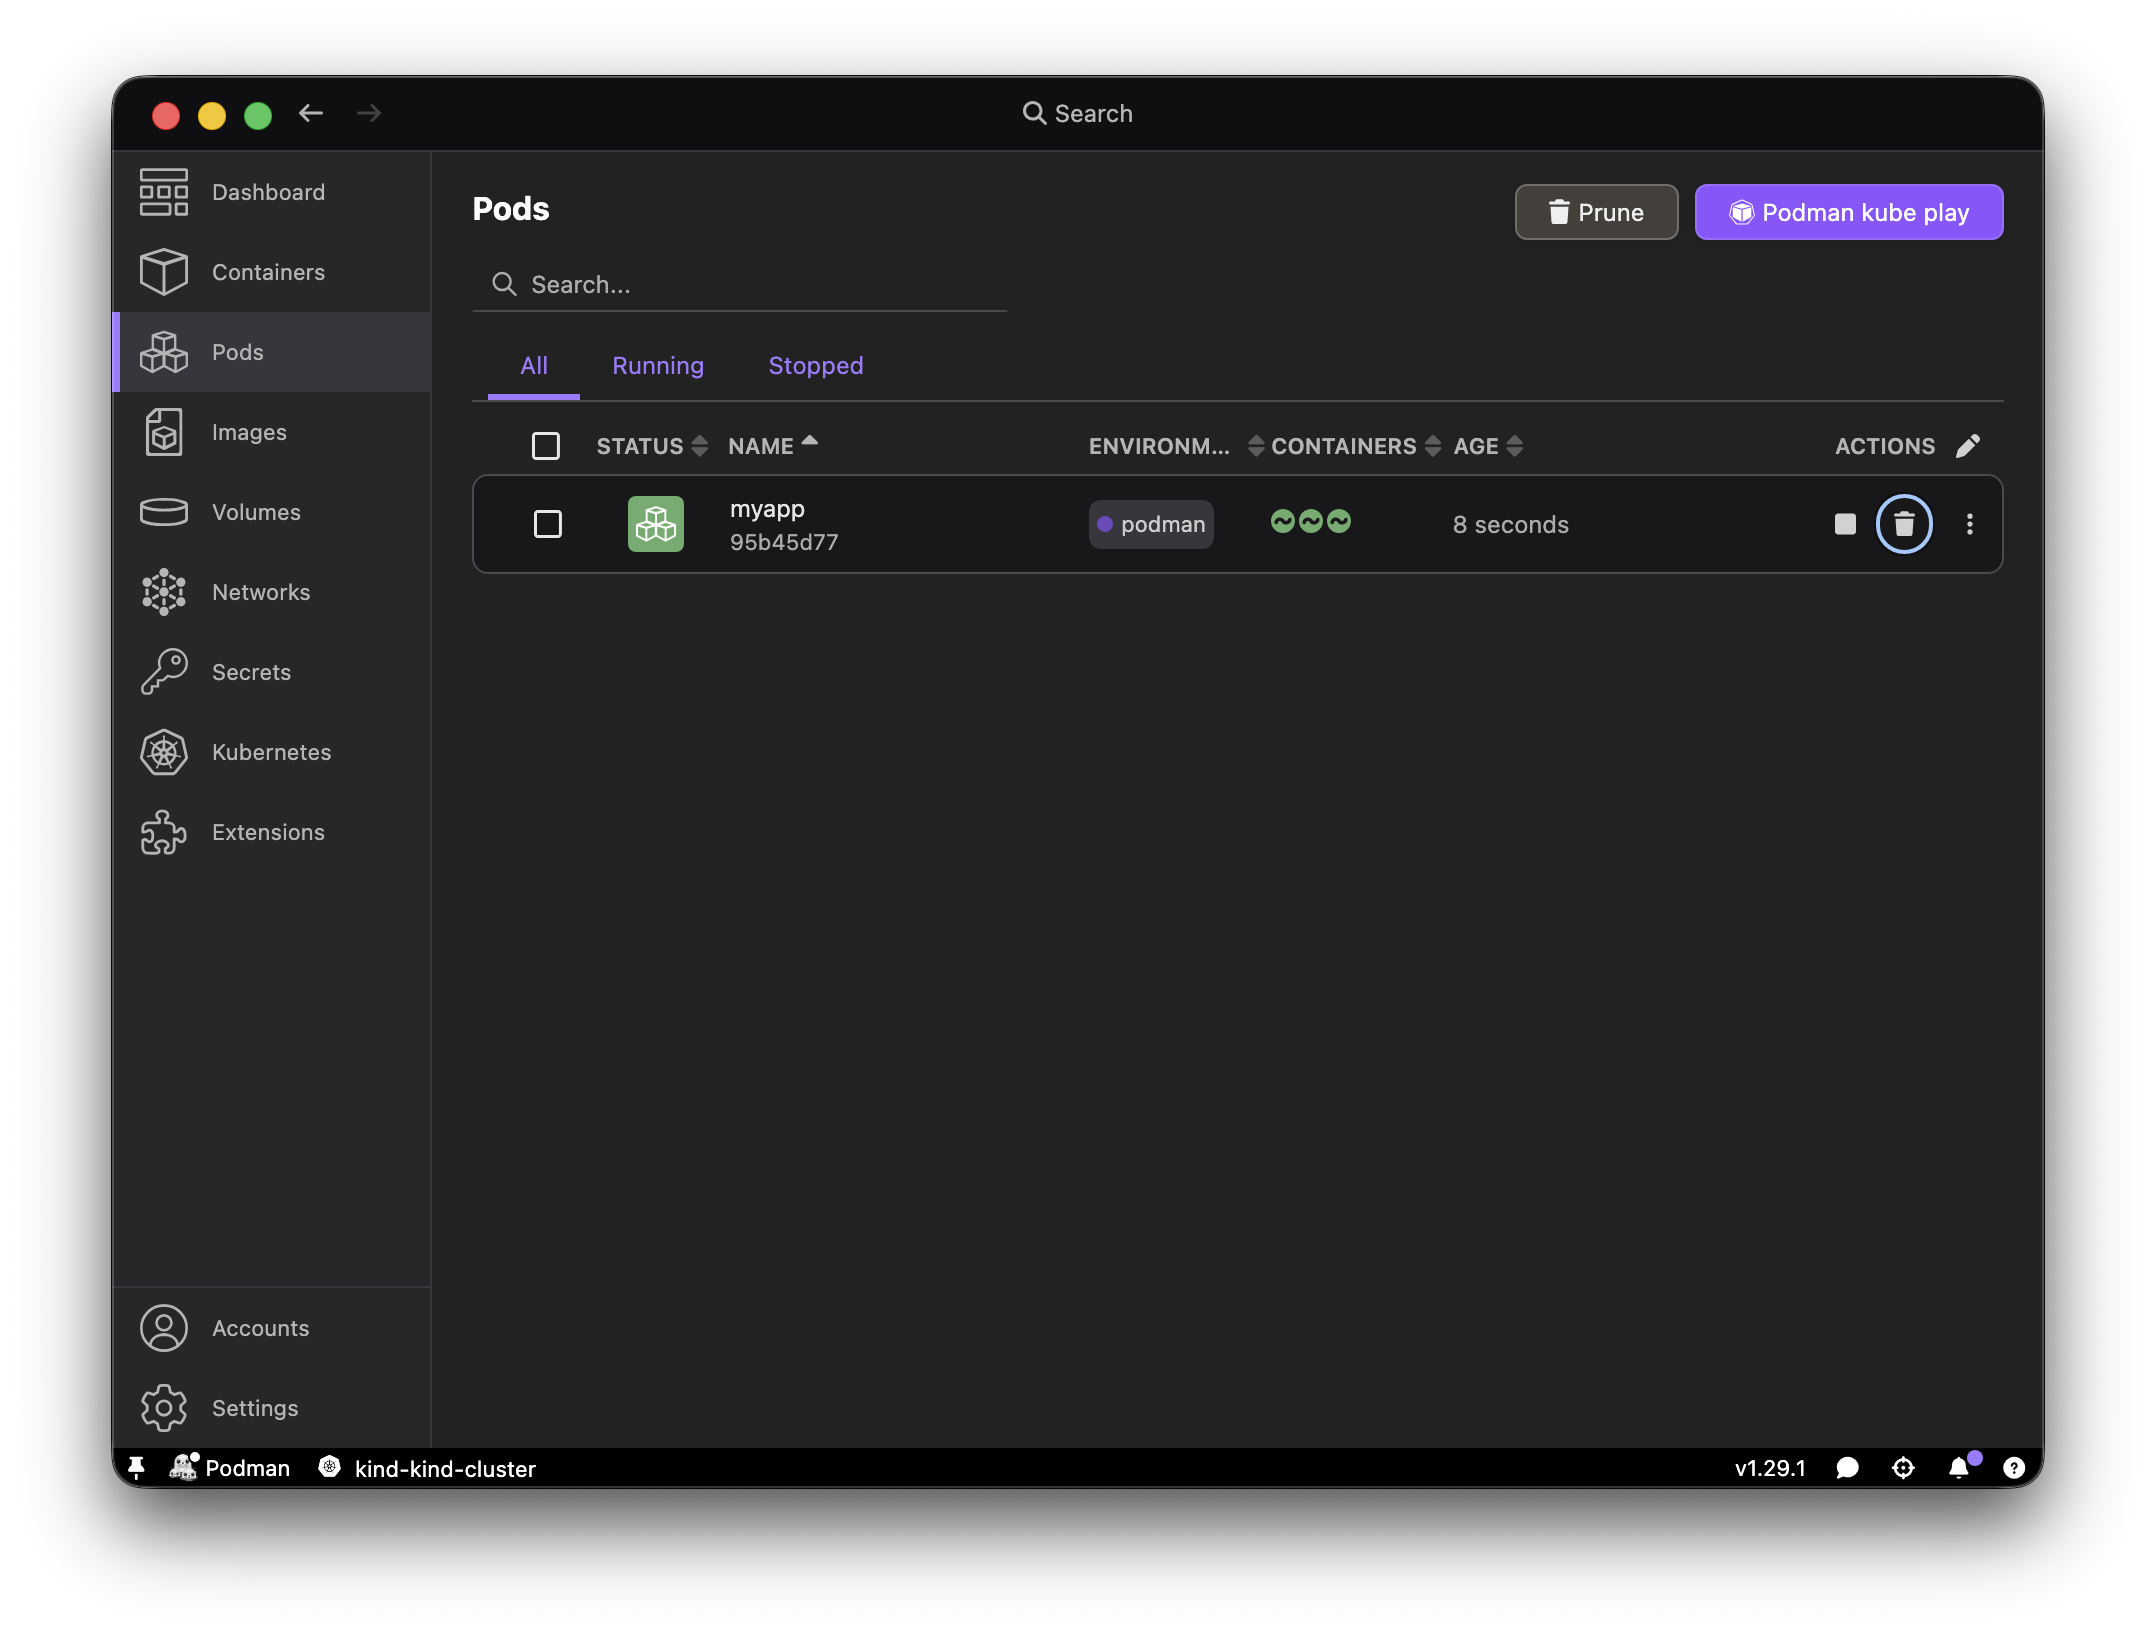
Task: Click the '8 seconds' age cell
Action: coord(1510,524)
